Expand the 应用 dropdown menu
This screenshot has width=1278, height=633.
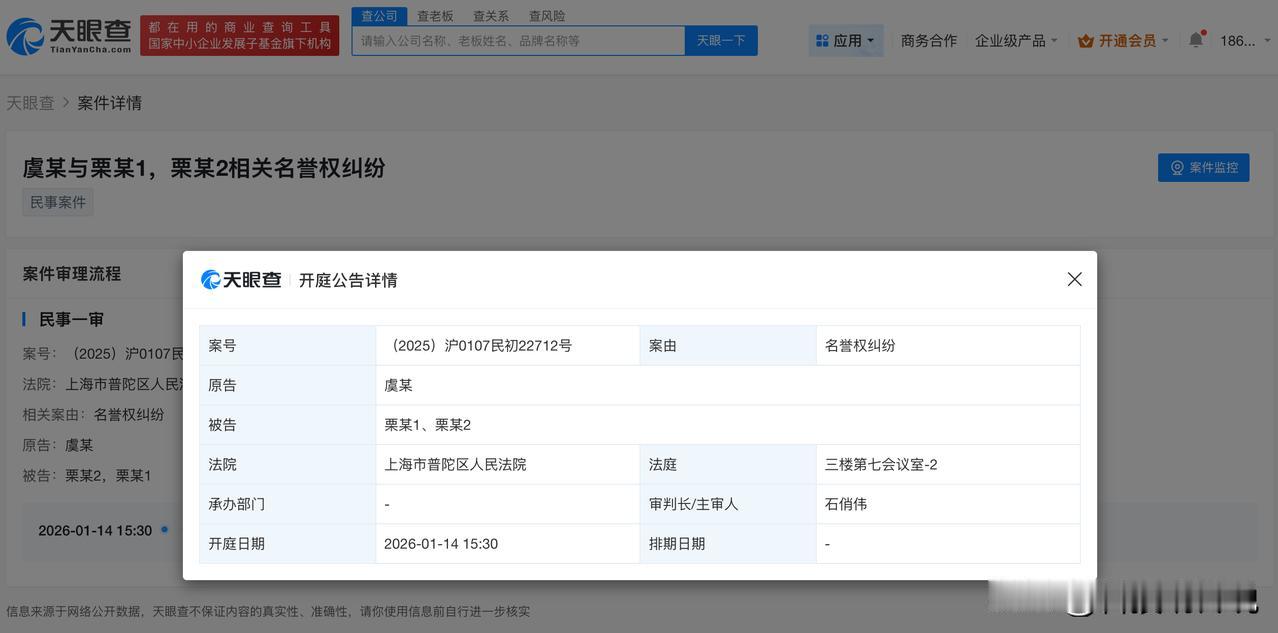pyautogui.click(x=846, y=41)
